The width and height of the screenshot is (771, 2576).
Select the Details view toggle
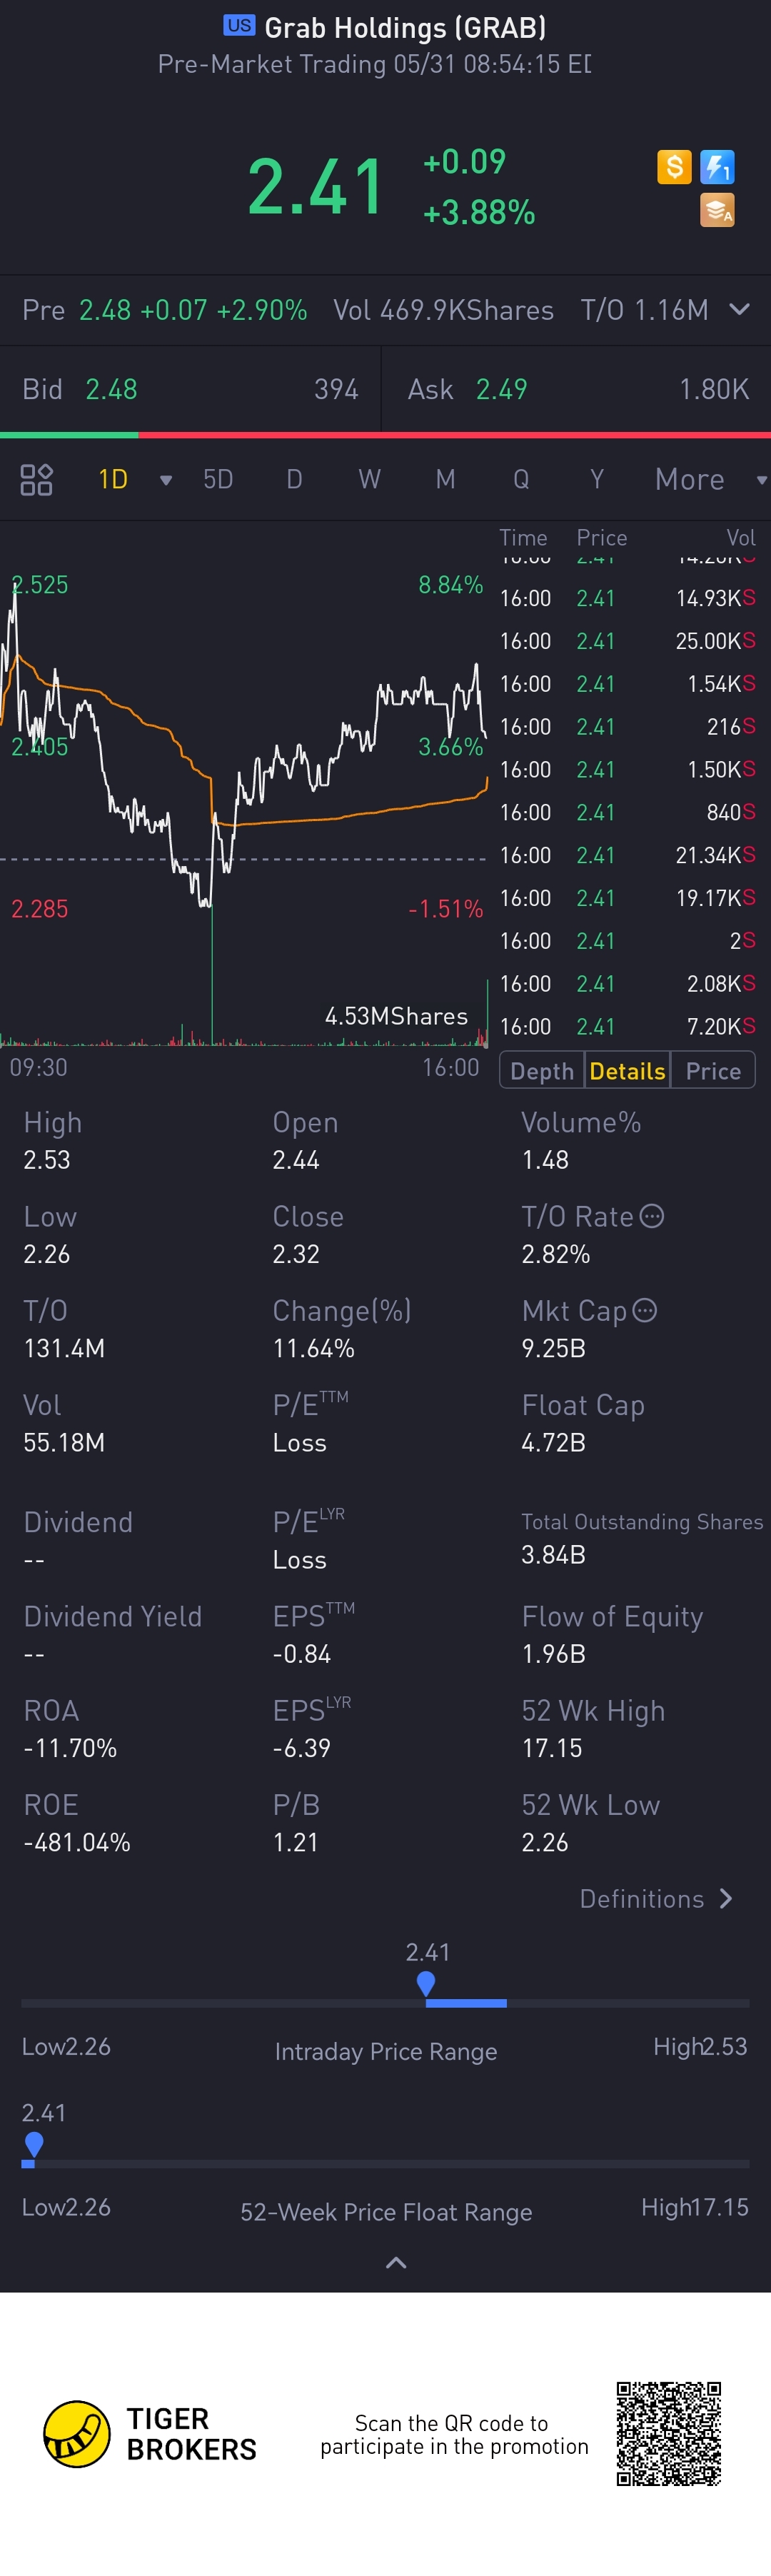point(627,1071)
